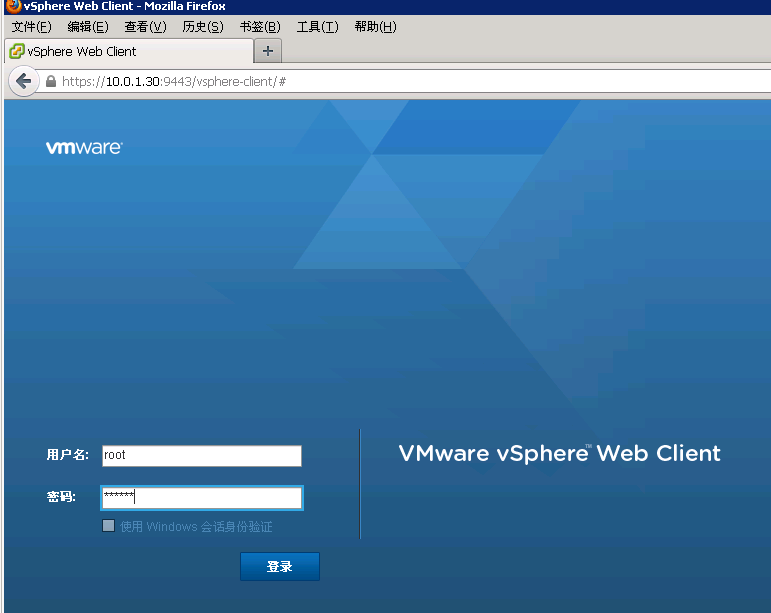The height and width of the screenshot is (613, 771).
Task: Open the 工具(T) menu
Action: click(318, 27)
